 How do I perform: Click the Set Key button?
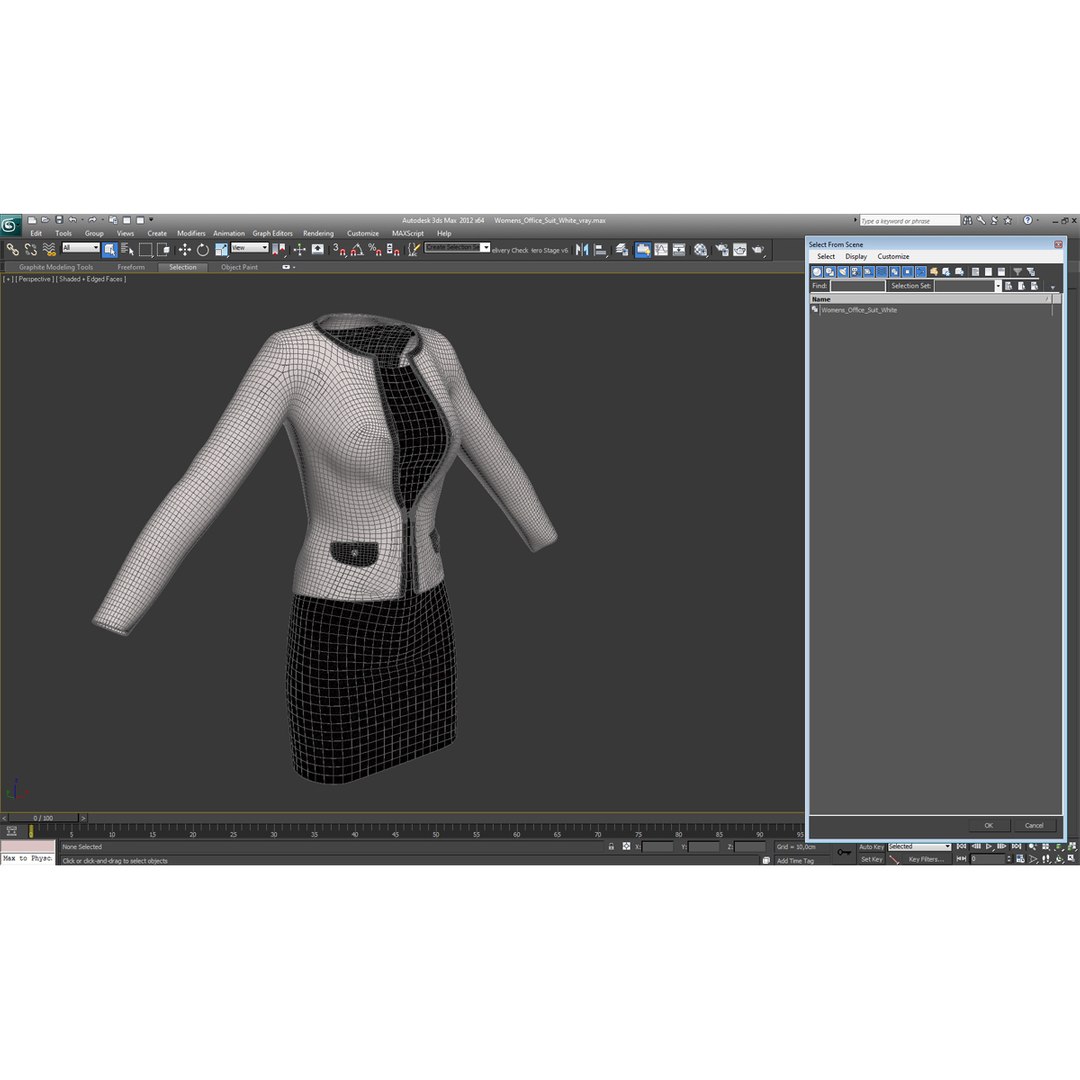point(871,859)
